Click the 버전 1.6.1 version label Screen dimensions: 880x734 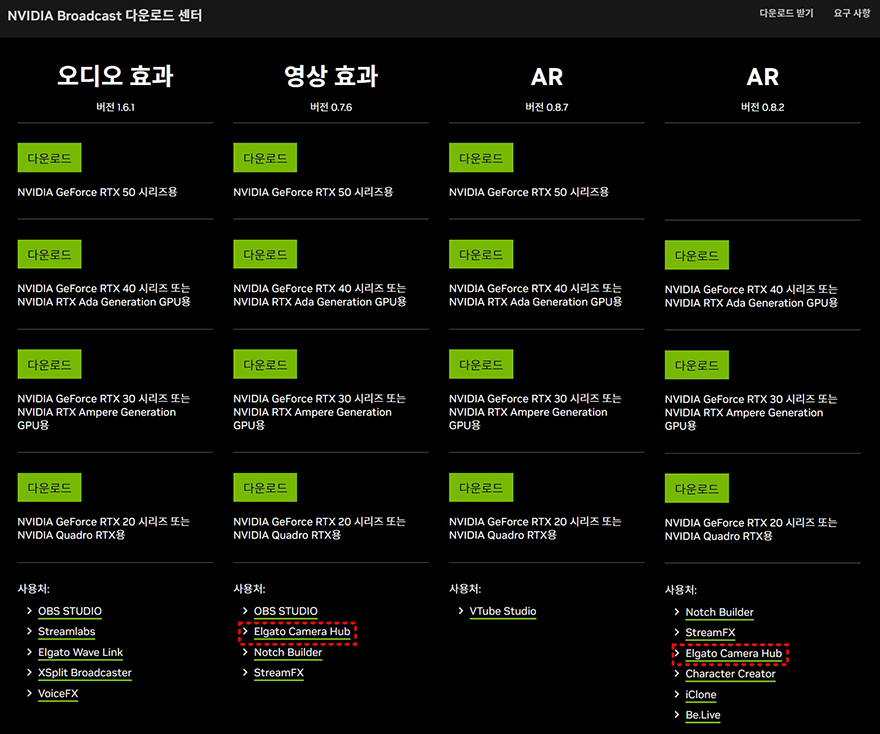115,107
